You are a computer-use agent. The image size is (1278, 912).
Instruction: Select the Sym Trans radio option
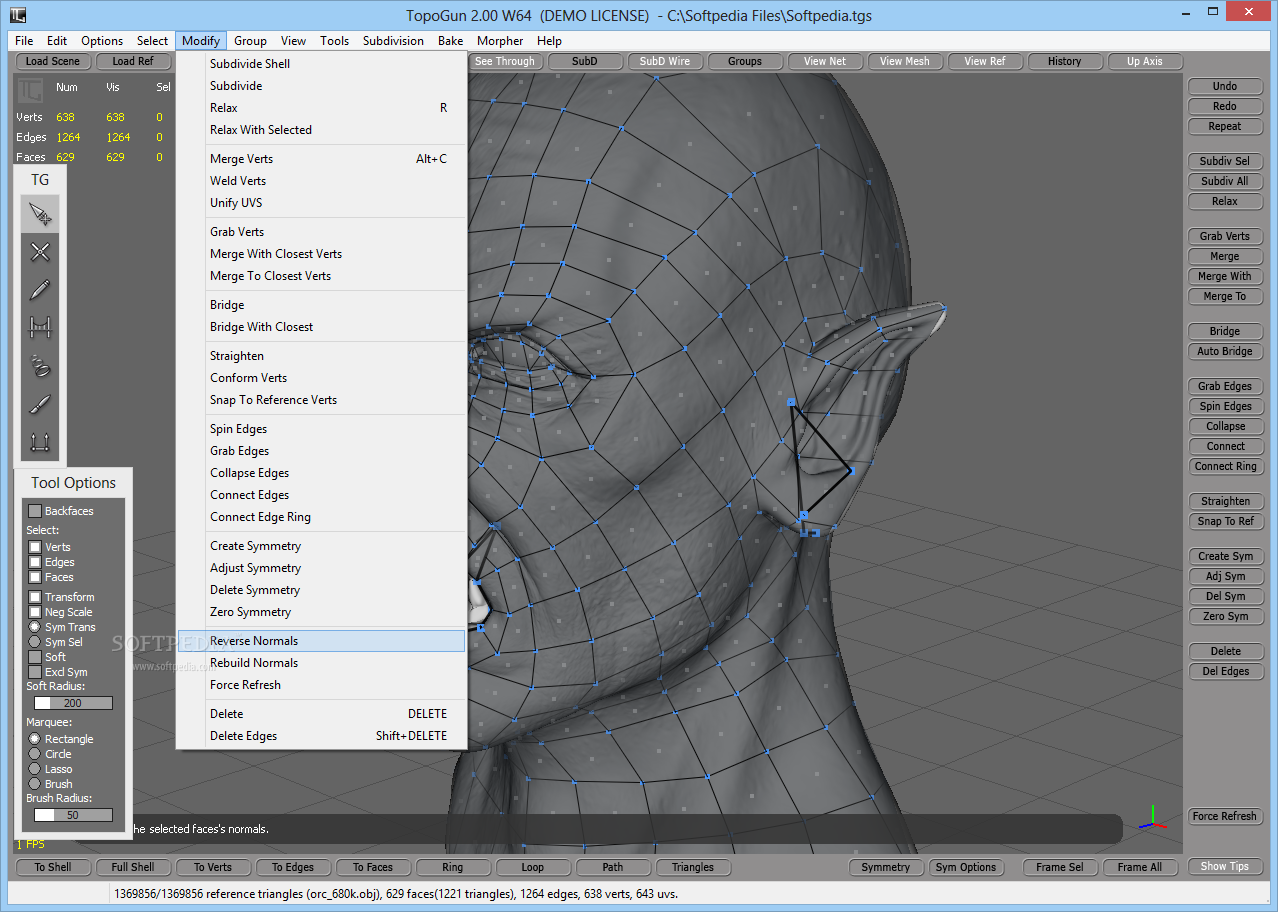pos(35,627)
